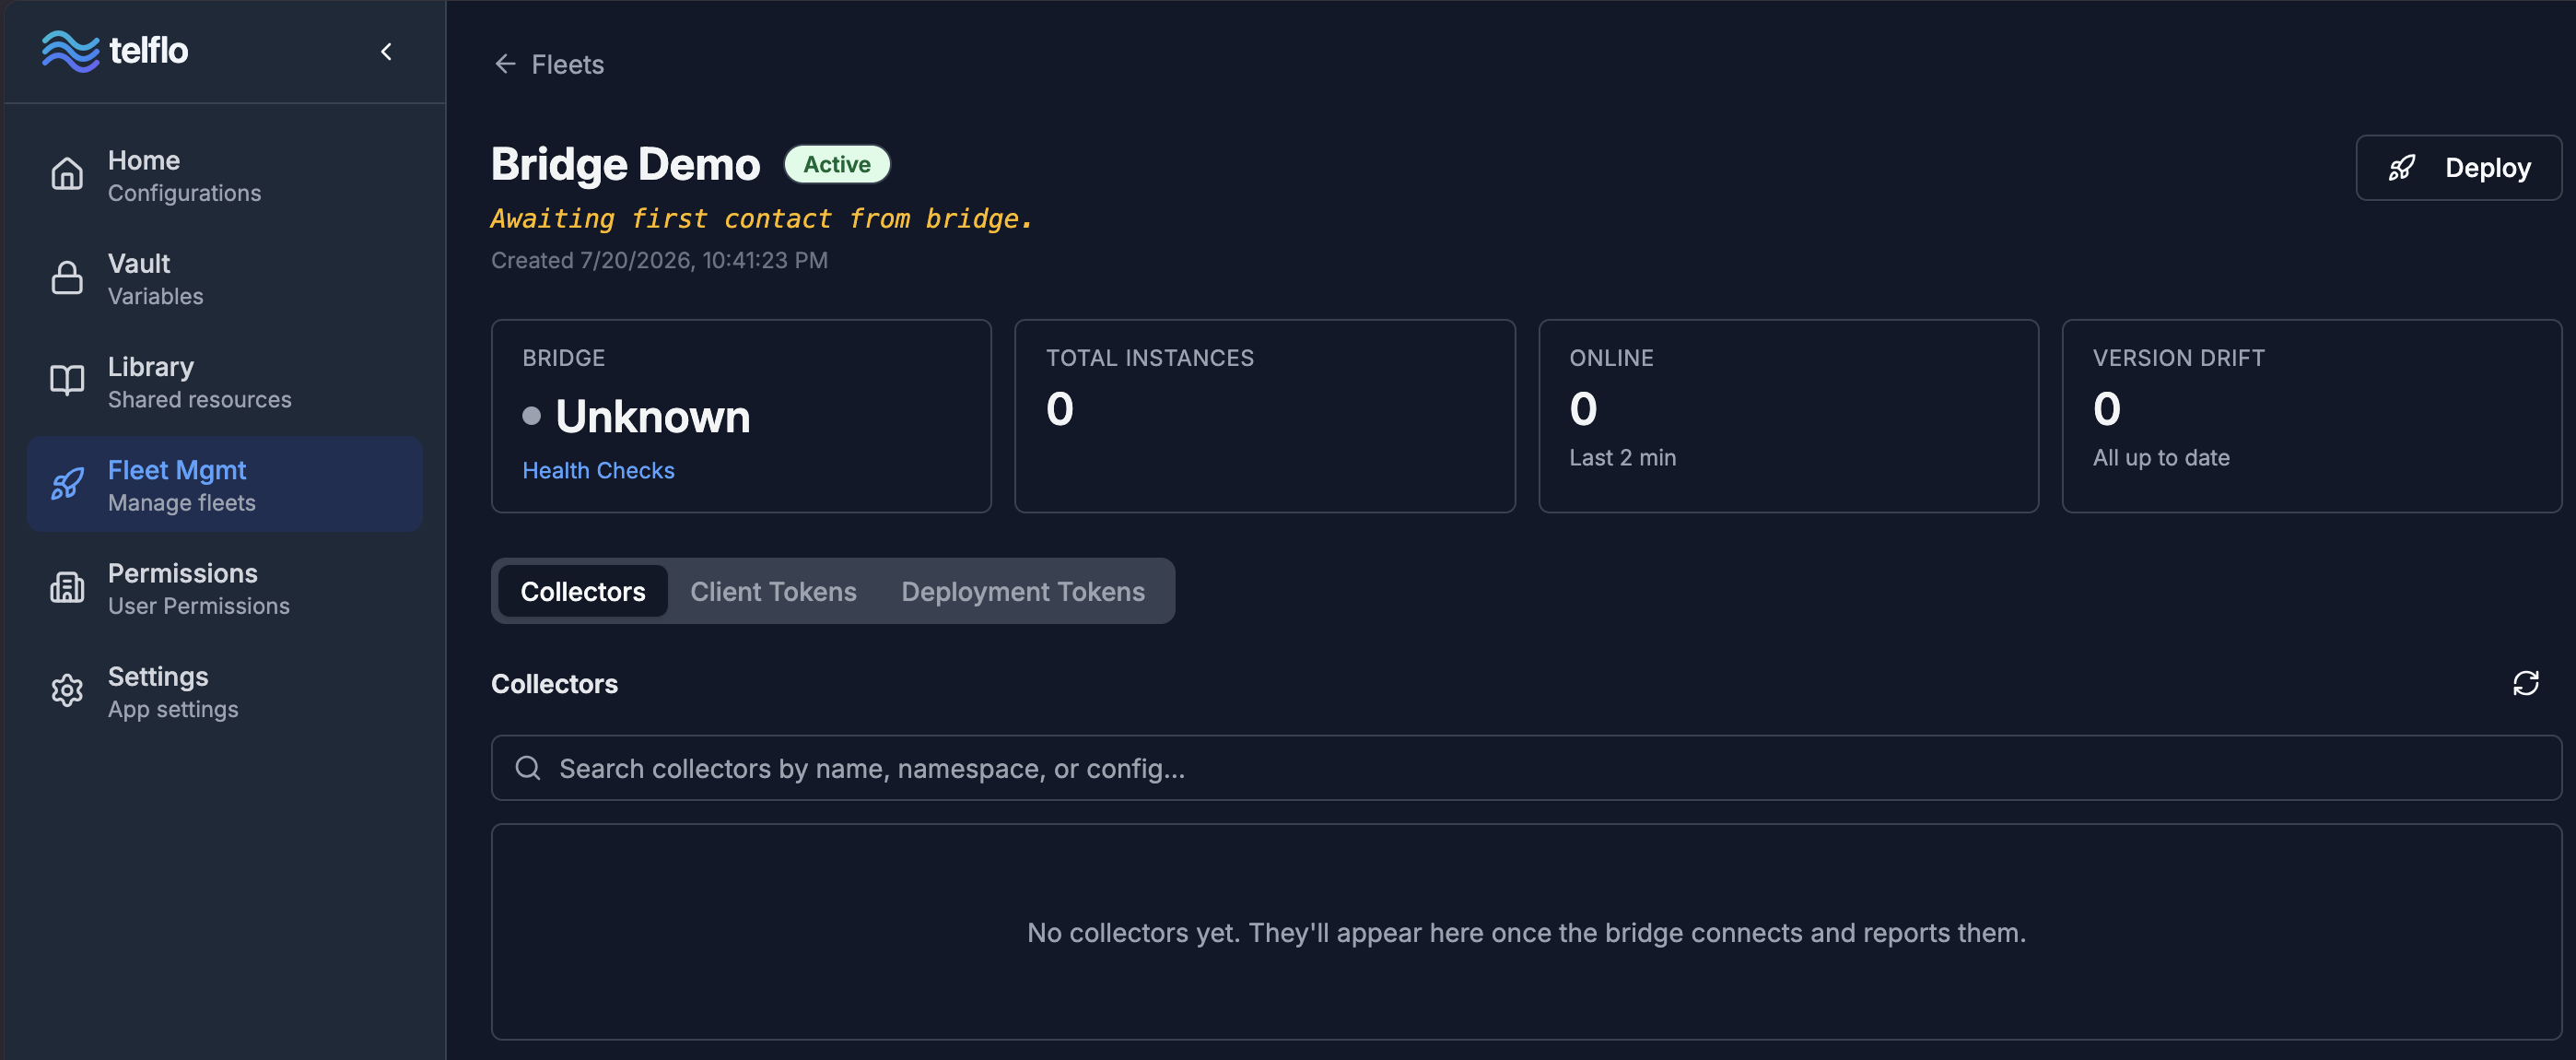Image resolution: width=2576 pixels, height=1060 pixels.
Task: Click the Unknown bridge status text
Action: 652,416
